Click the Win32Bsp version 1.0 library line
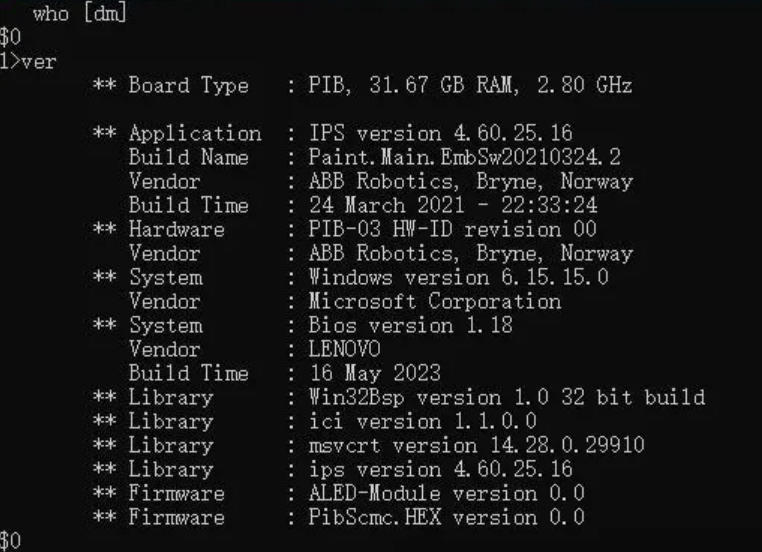Viewport: 762px width, 552px height. 507,398
